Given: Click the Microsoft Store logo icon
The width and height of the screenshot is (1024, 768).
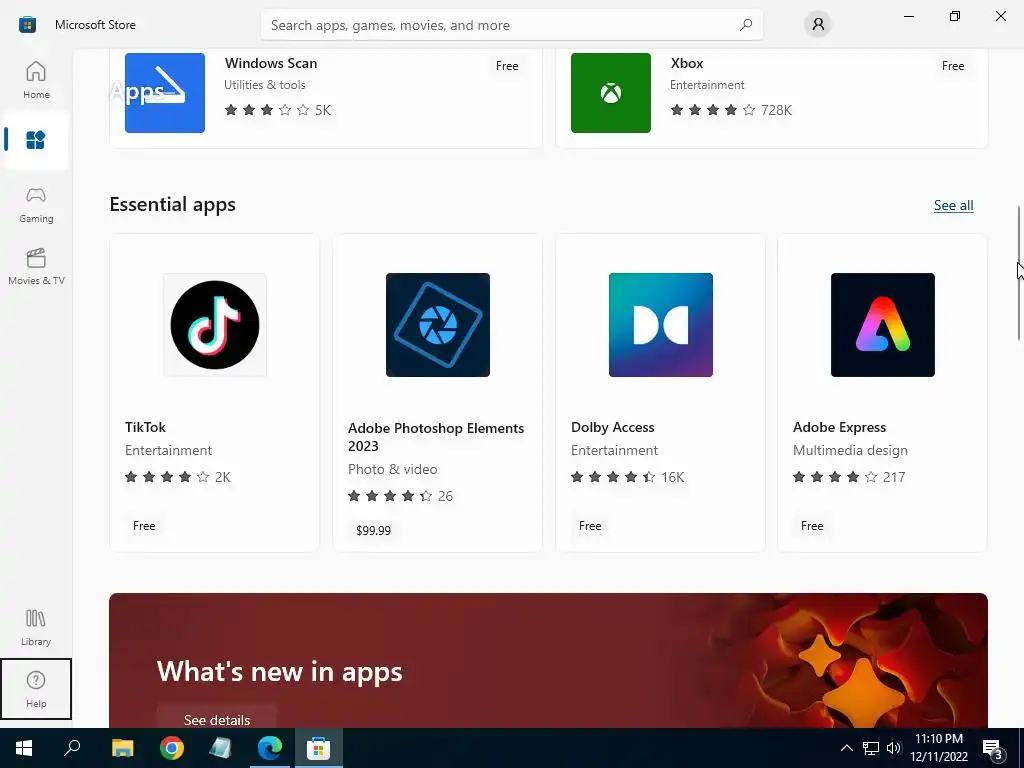Looking at the screenshot, I should [x=27, y=25].
